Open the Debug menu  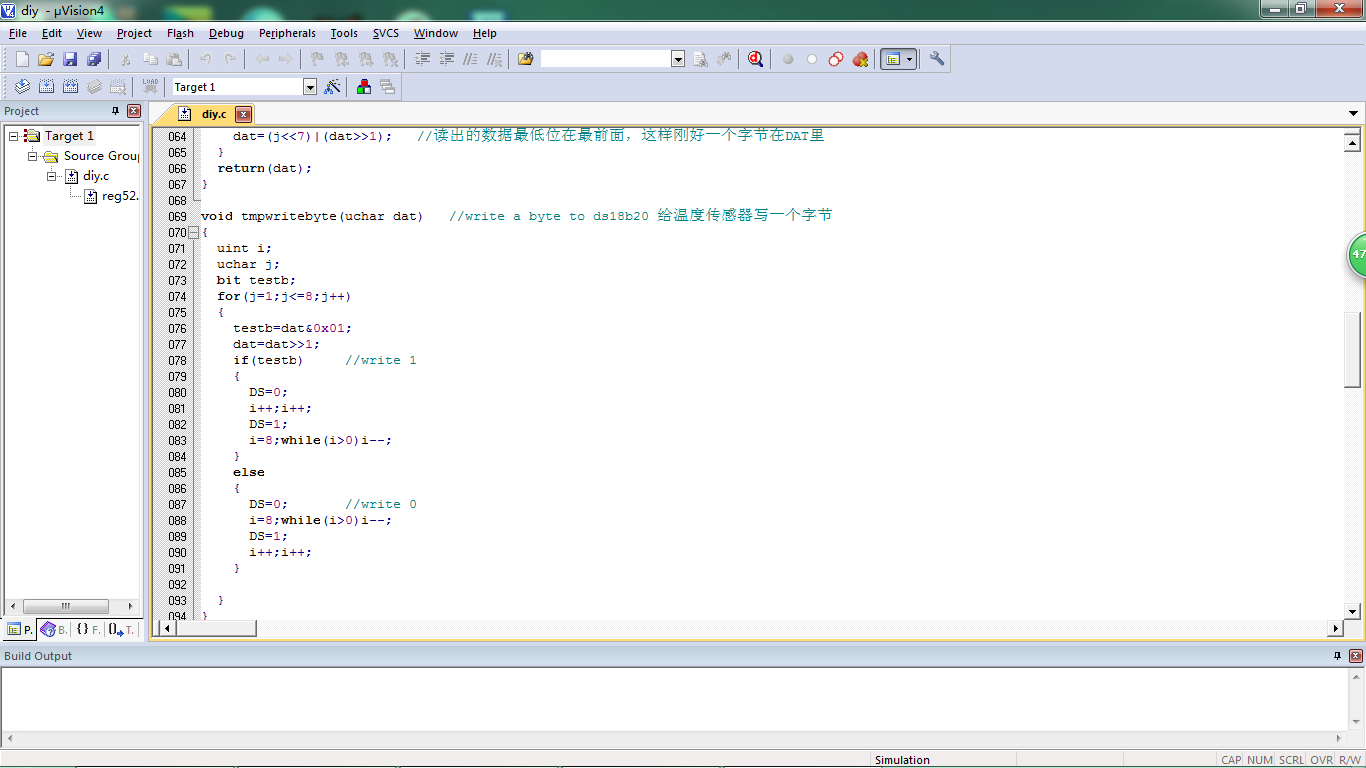pos(226,33)
